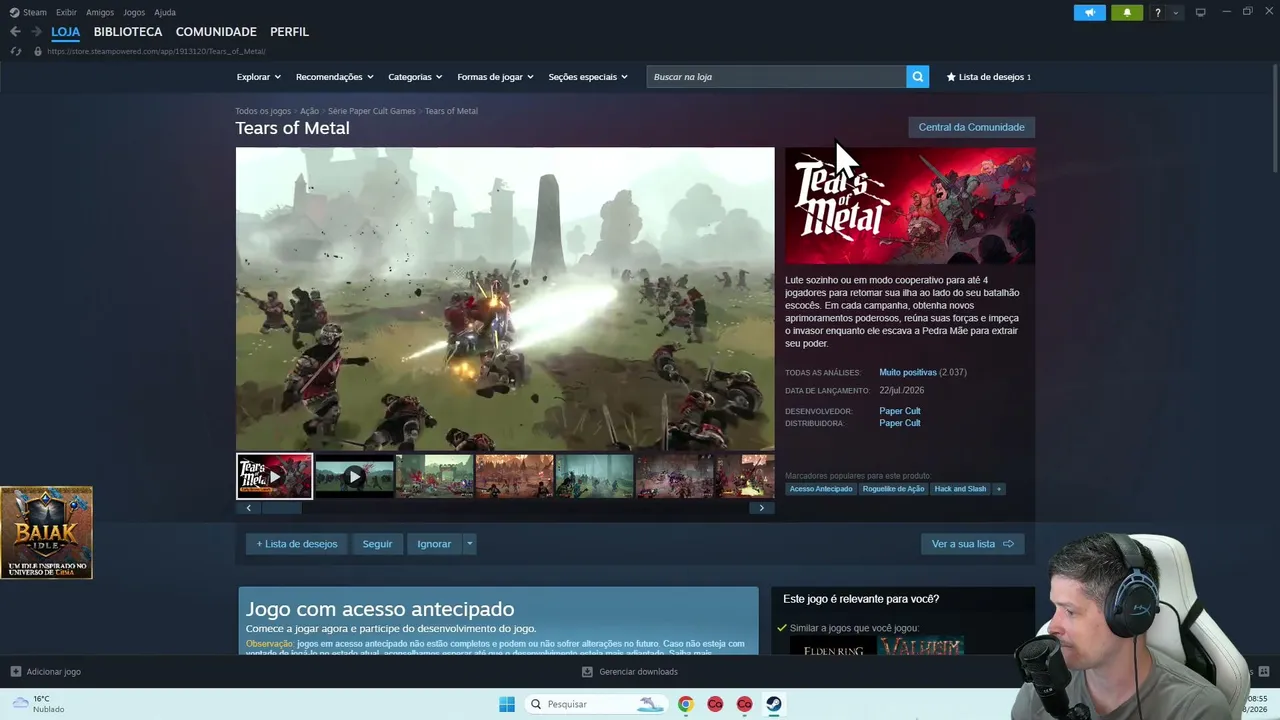Open the dropdown arrow next to Ignorar
The height and width of the screenshot is (720, 1280).
coord(469,544)
